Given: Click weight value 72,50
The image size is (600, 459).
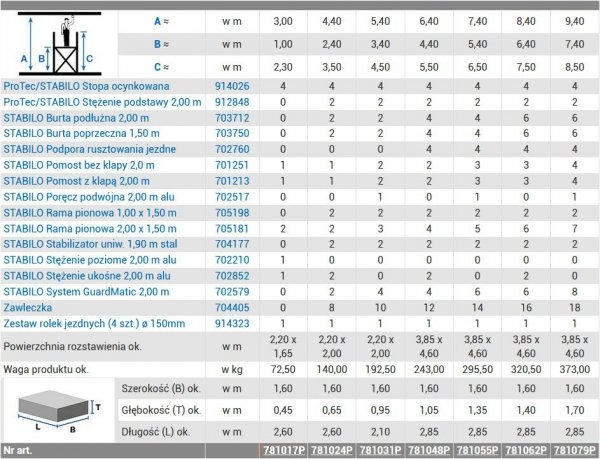Looking at the screenshot, I should click(283, 370).
